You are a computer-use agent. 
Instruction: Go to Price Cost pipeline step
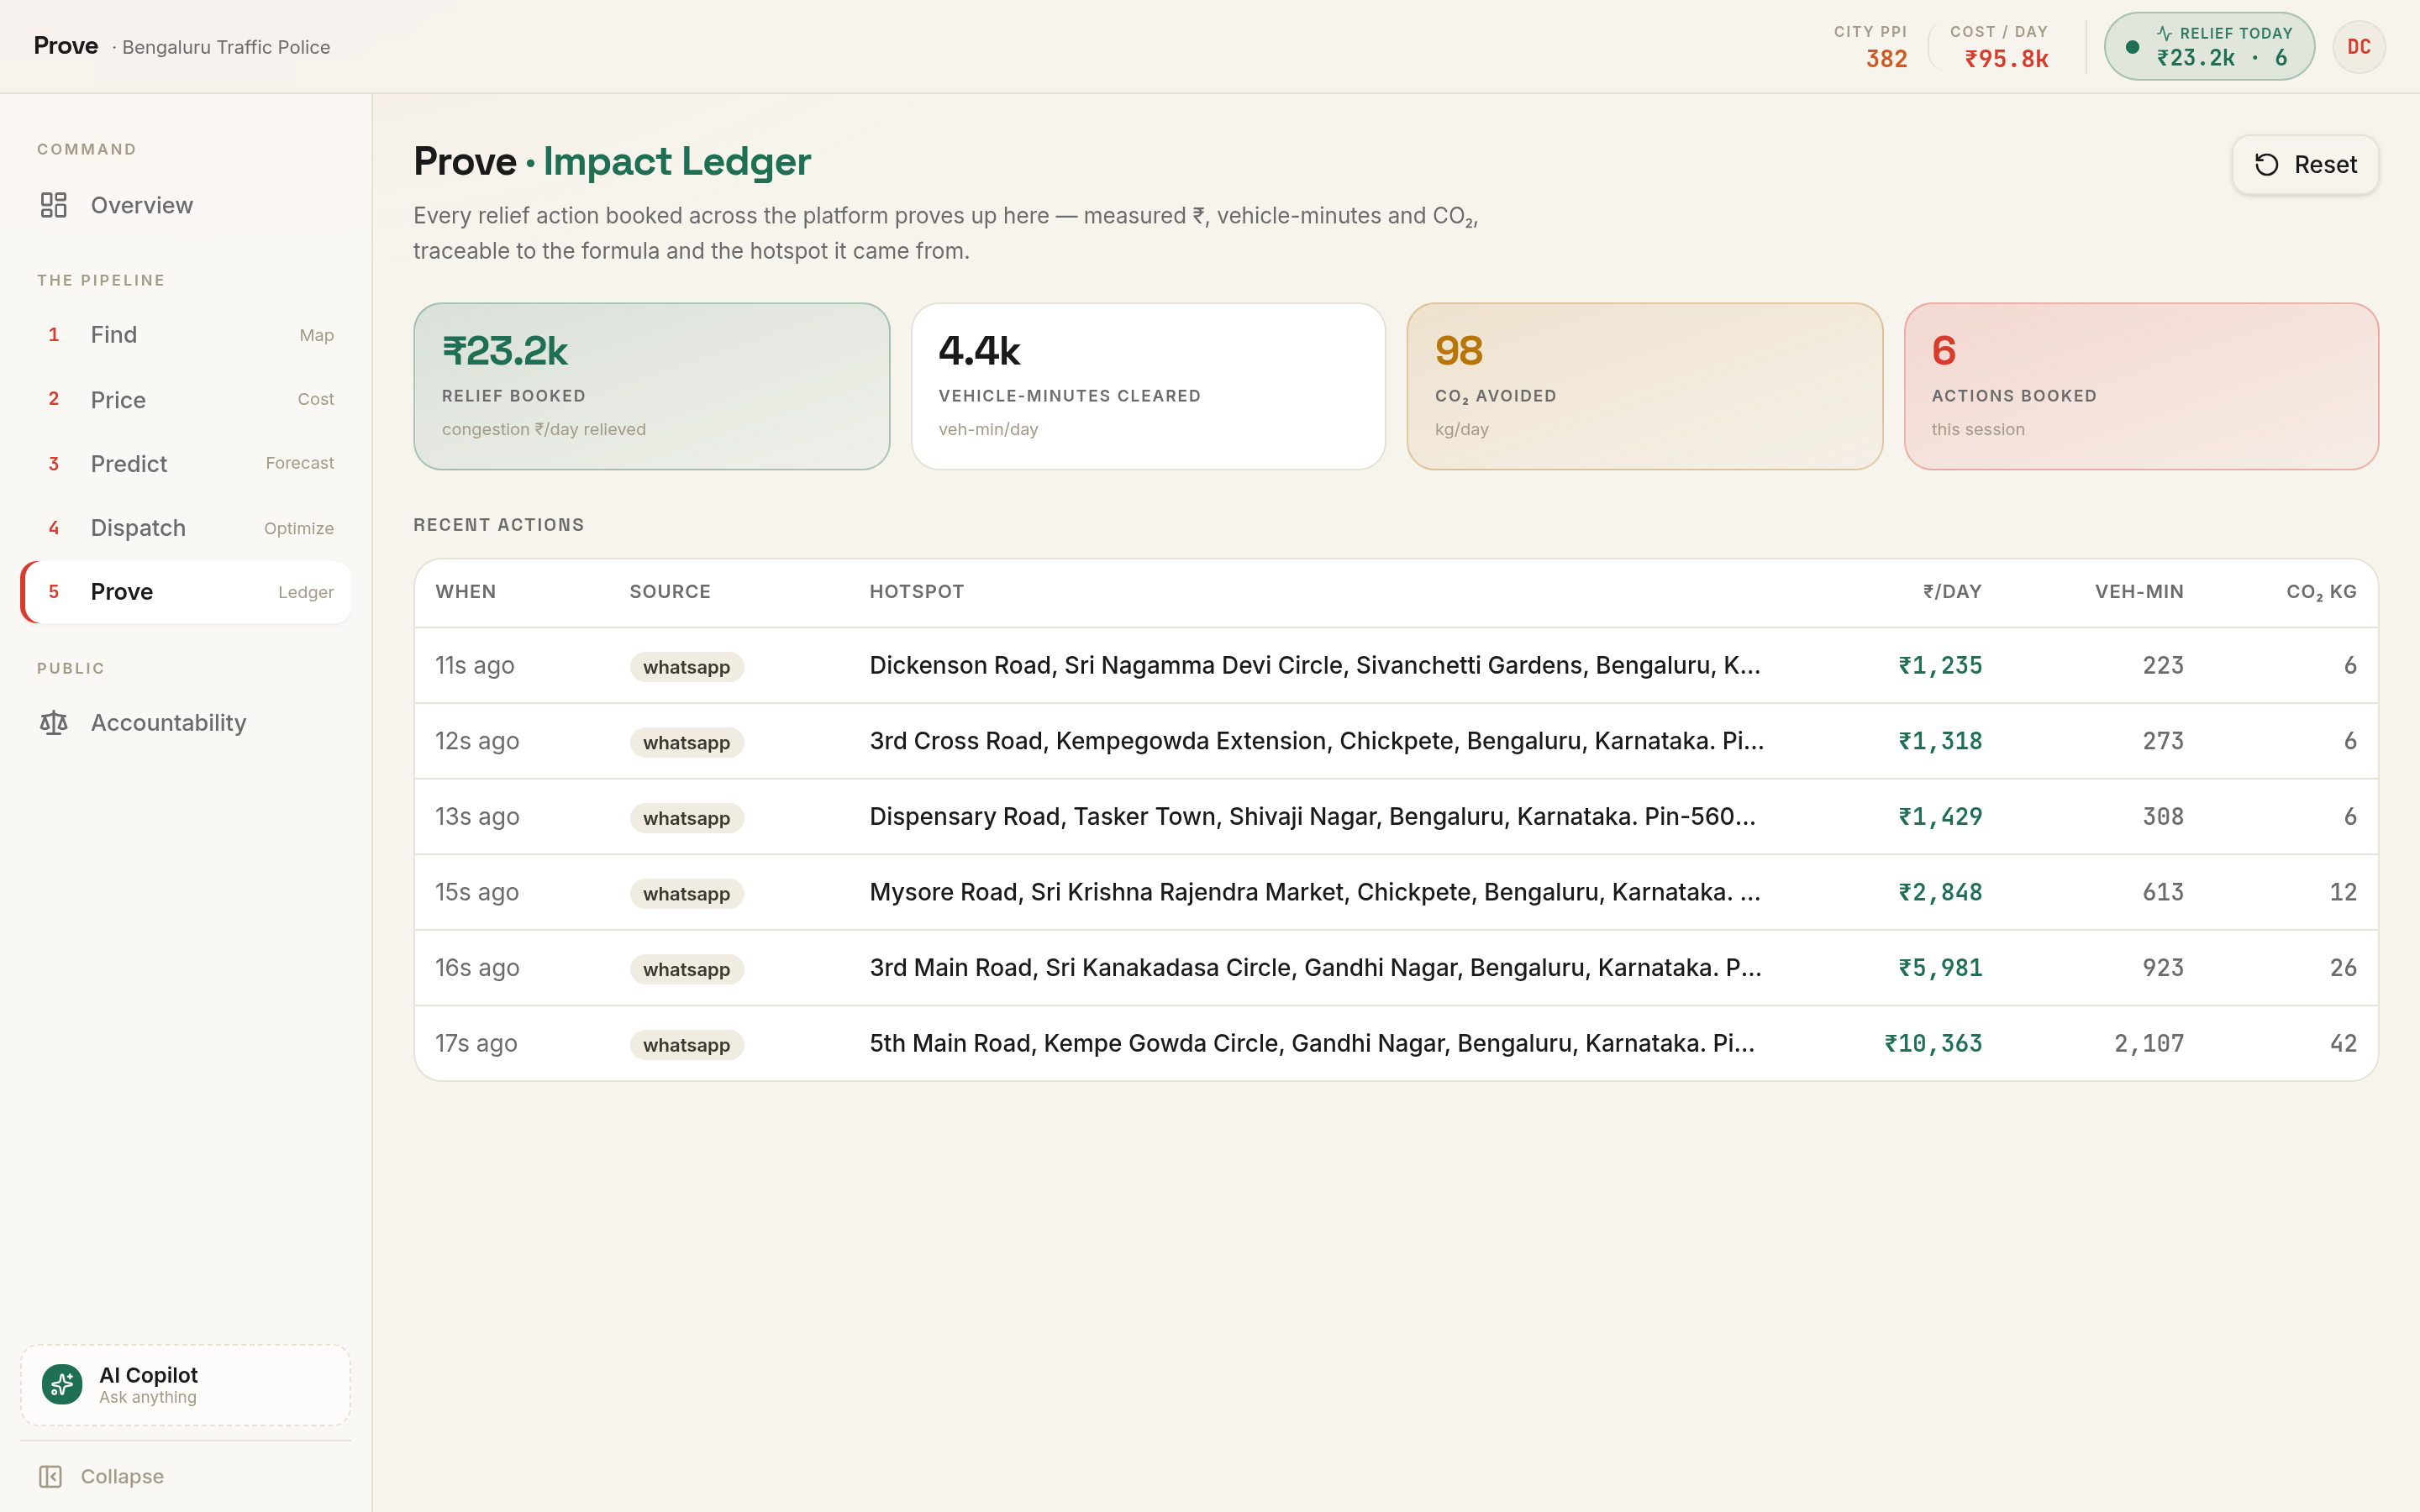click(186, 399)
